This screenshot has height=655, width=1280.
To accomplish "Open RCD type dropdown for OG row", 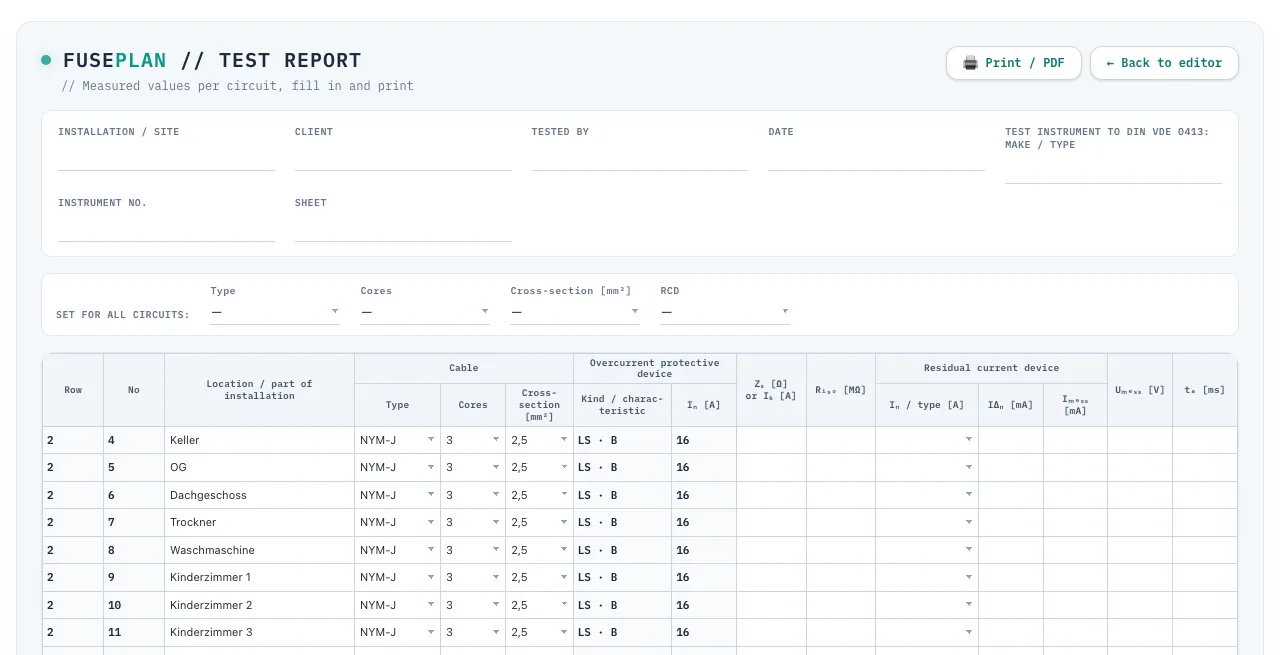I will click(927, 467).
